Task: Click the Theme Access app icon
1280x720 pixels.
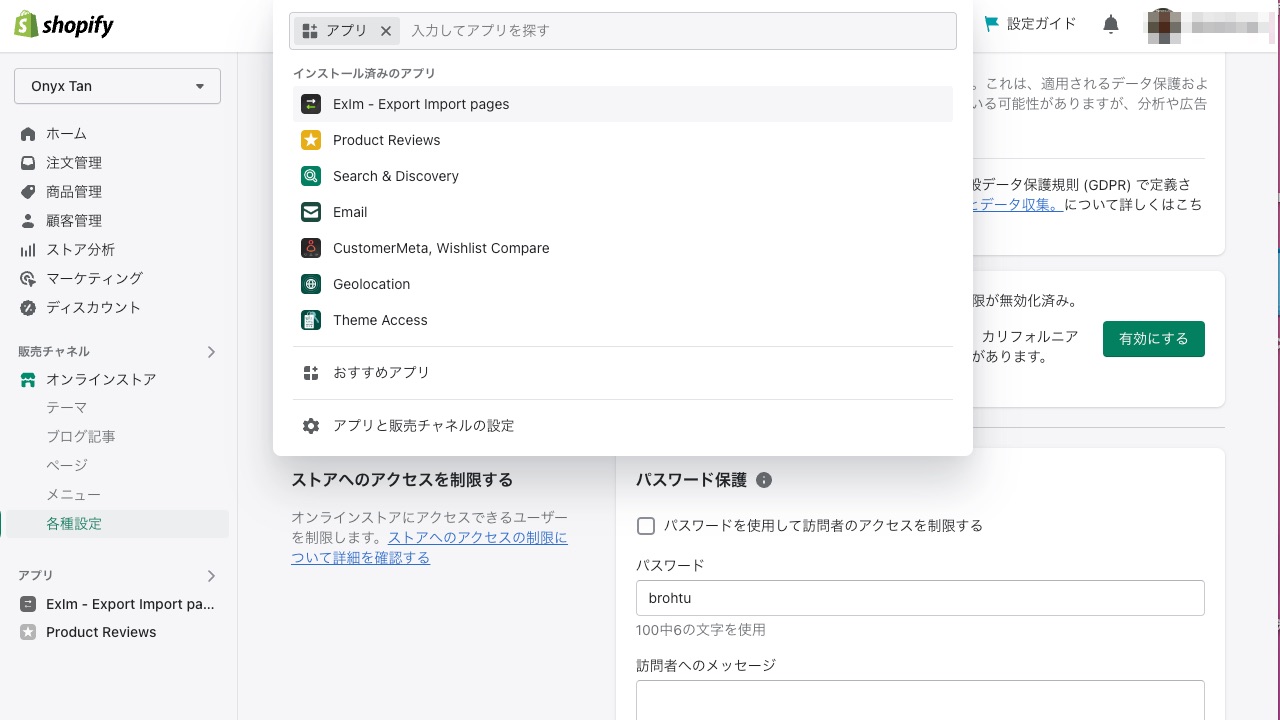Action: [x=311, y=320]
